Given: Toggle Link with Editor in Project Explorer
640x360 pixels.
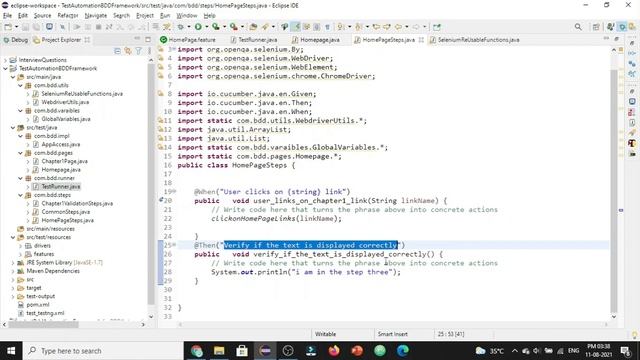Looking at the screenshot, I should tap(128, 51).
